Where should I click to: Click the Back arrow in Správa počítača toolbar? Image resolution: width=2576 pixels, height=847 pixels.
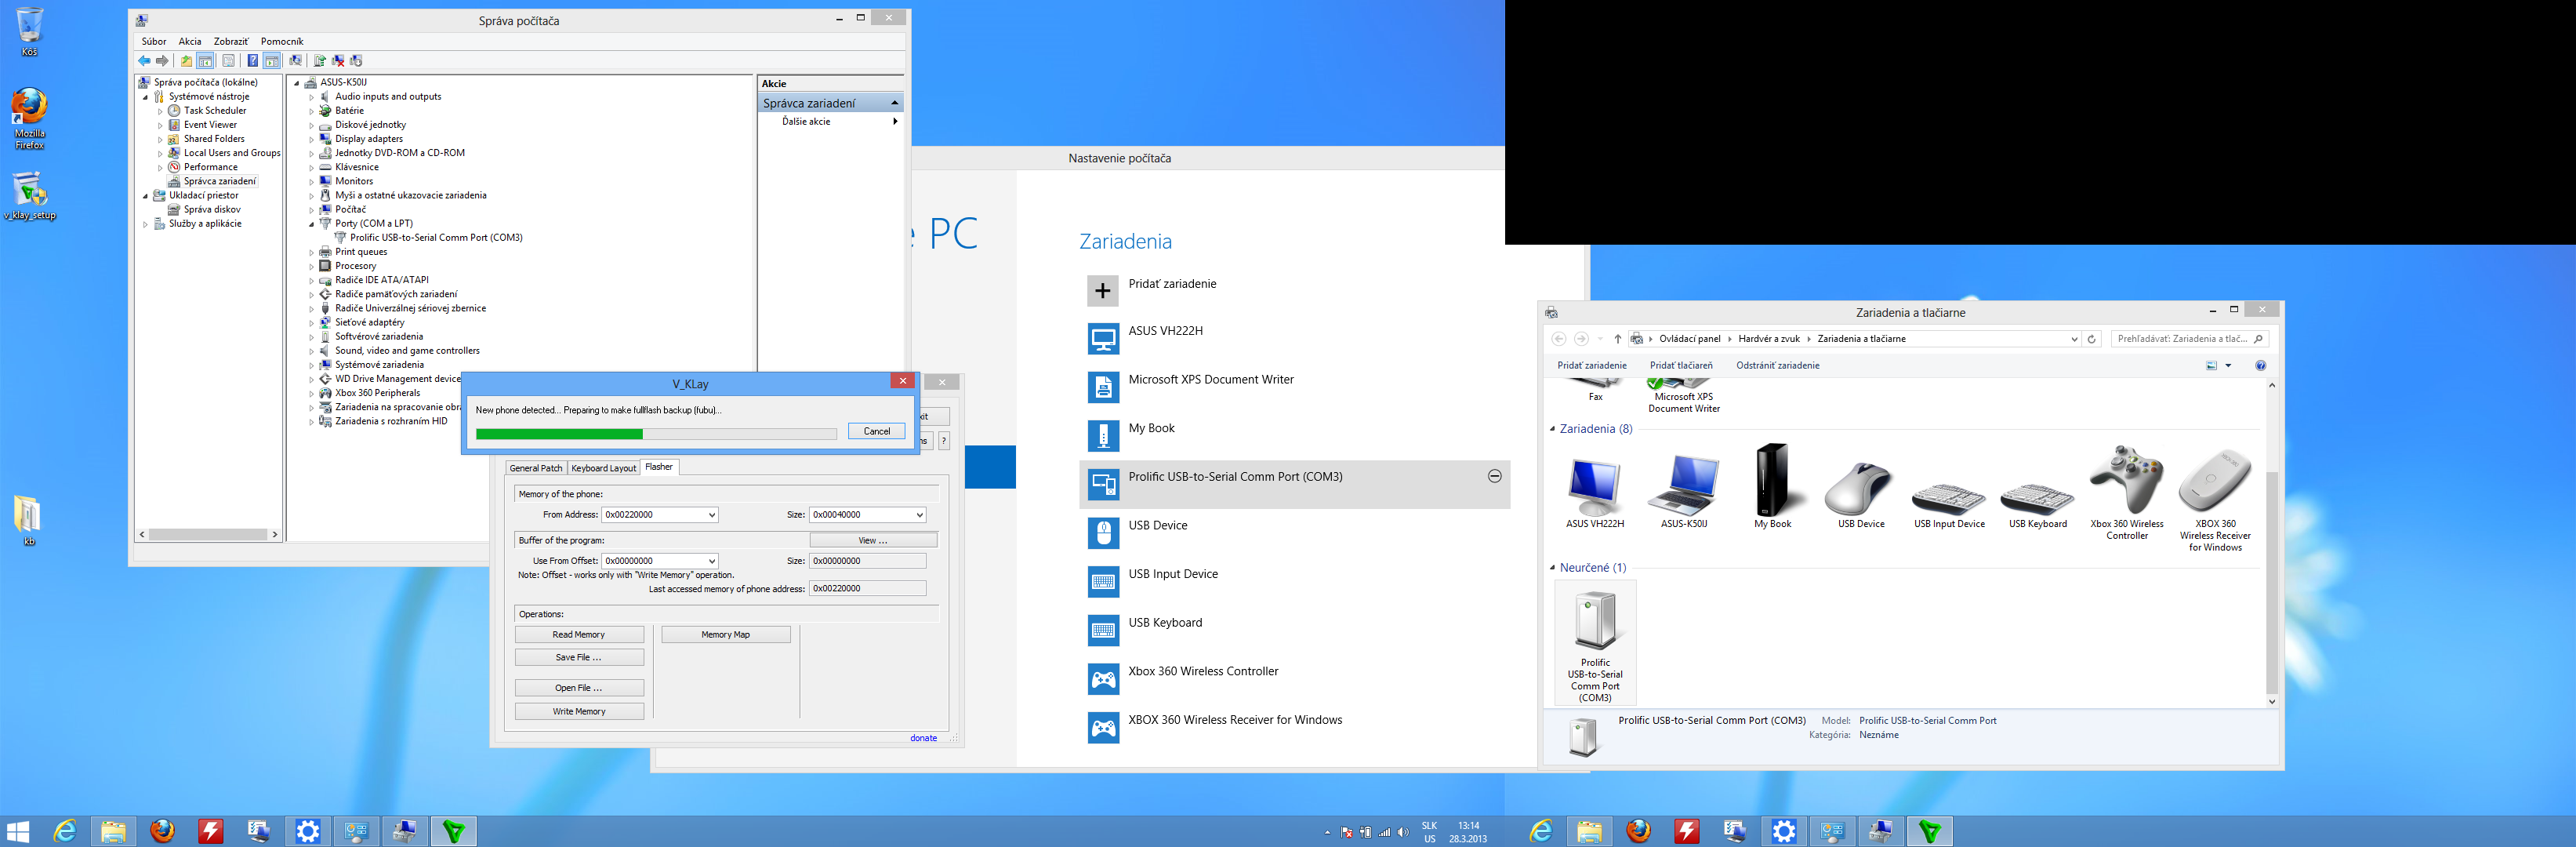145,61
